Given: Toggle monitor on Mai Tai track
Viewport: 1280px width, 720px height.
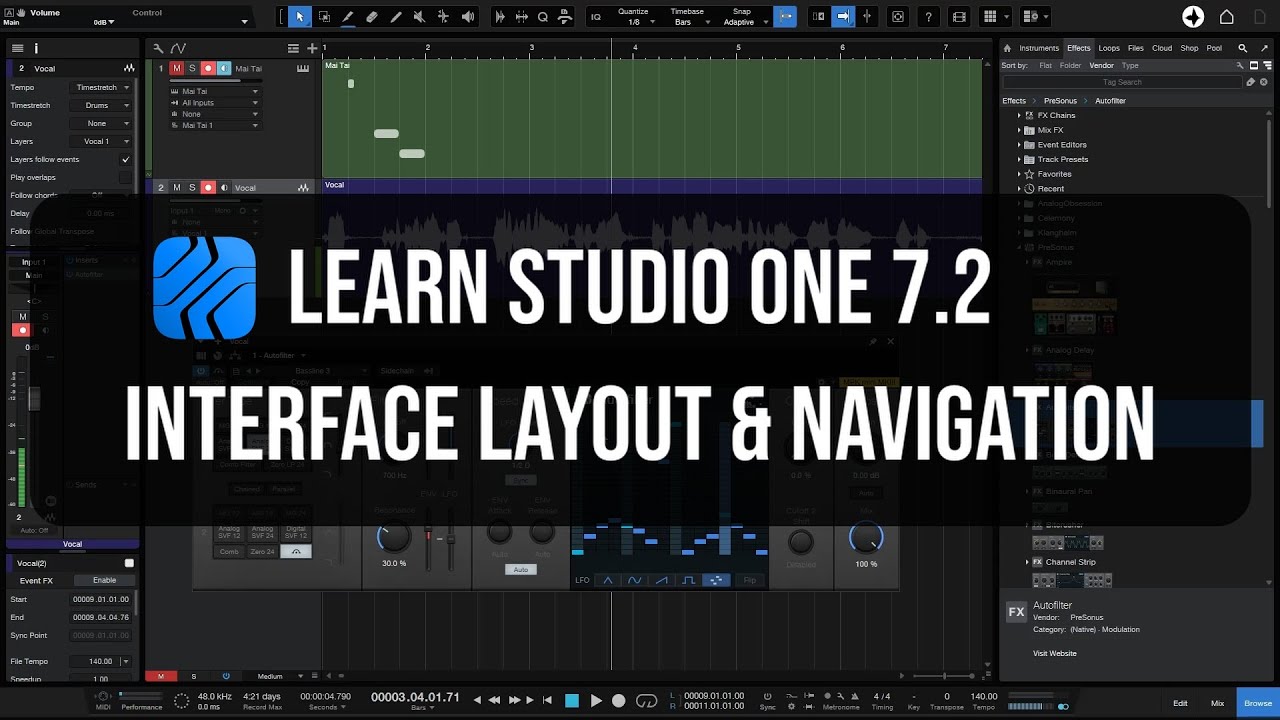Looking at the screenshot, I should point(223,69).
